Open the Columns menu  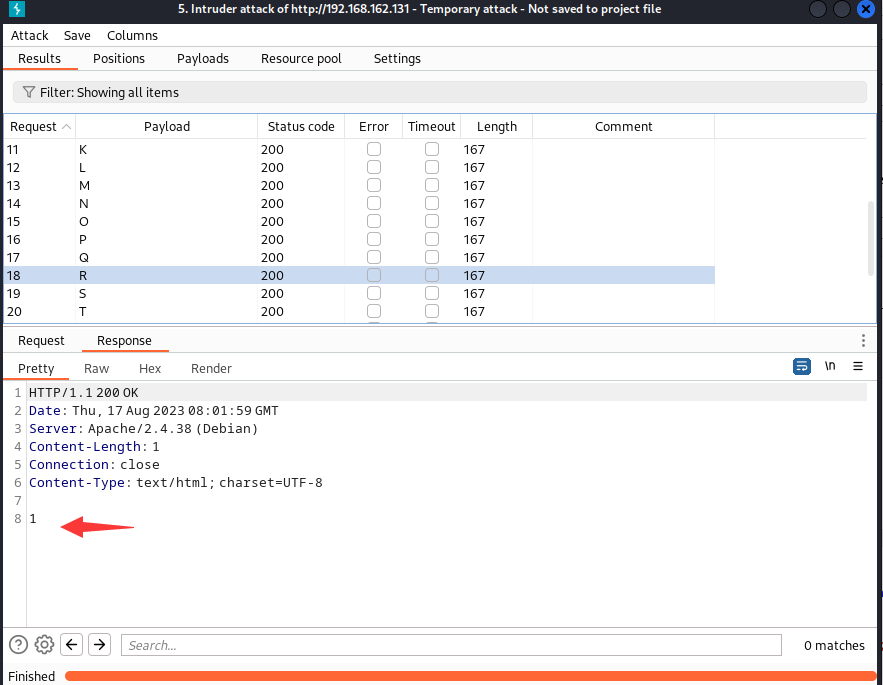pos(132,35)
